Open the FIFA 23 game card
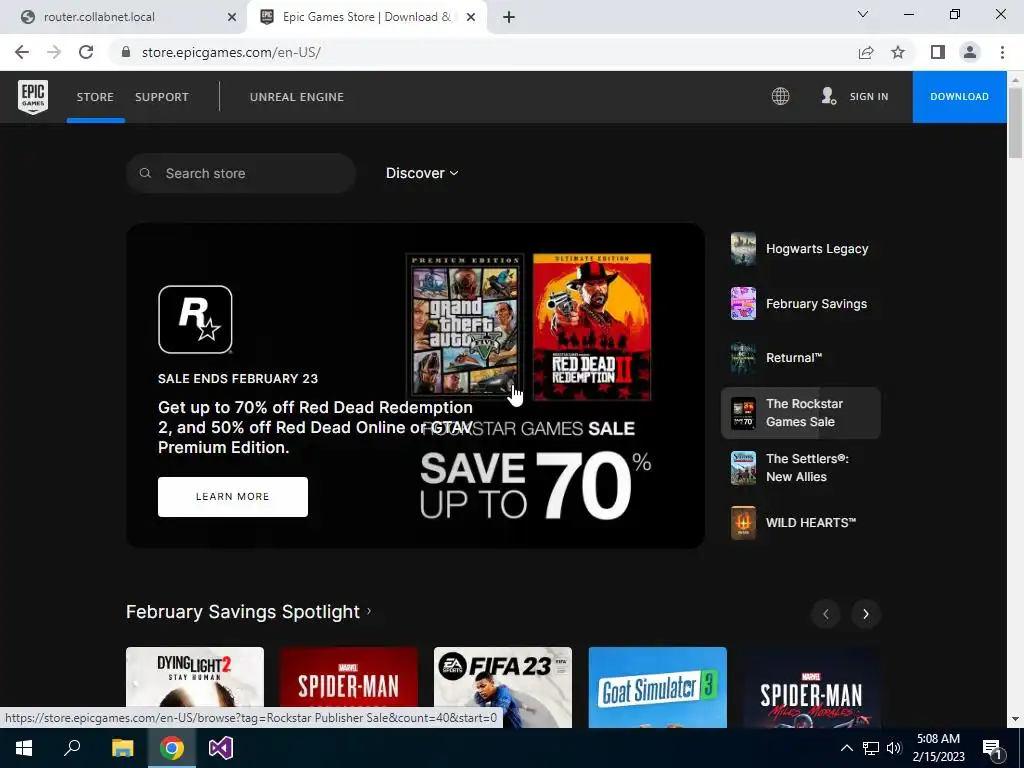Viewport: 1024px width, 768px height. pos(503,687)
